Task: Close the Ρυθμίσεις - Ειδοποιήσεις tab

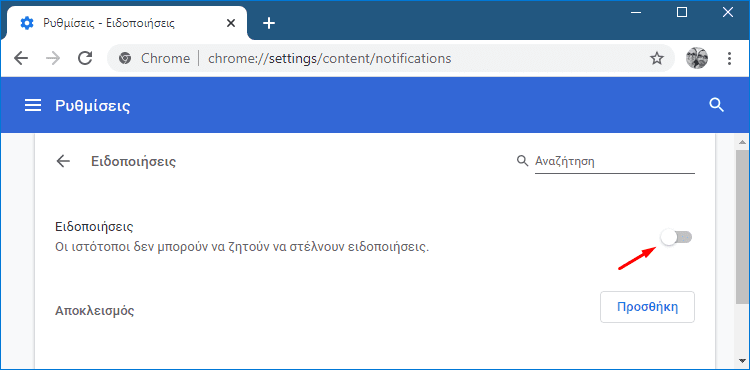Action: [231, 23]
